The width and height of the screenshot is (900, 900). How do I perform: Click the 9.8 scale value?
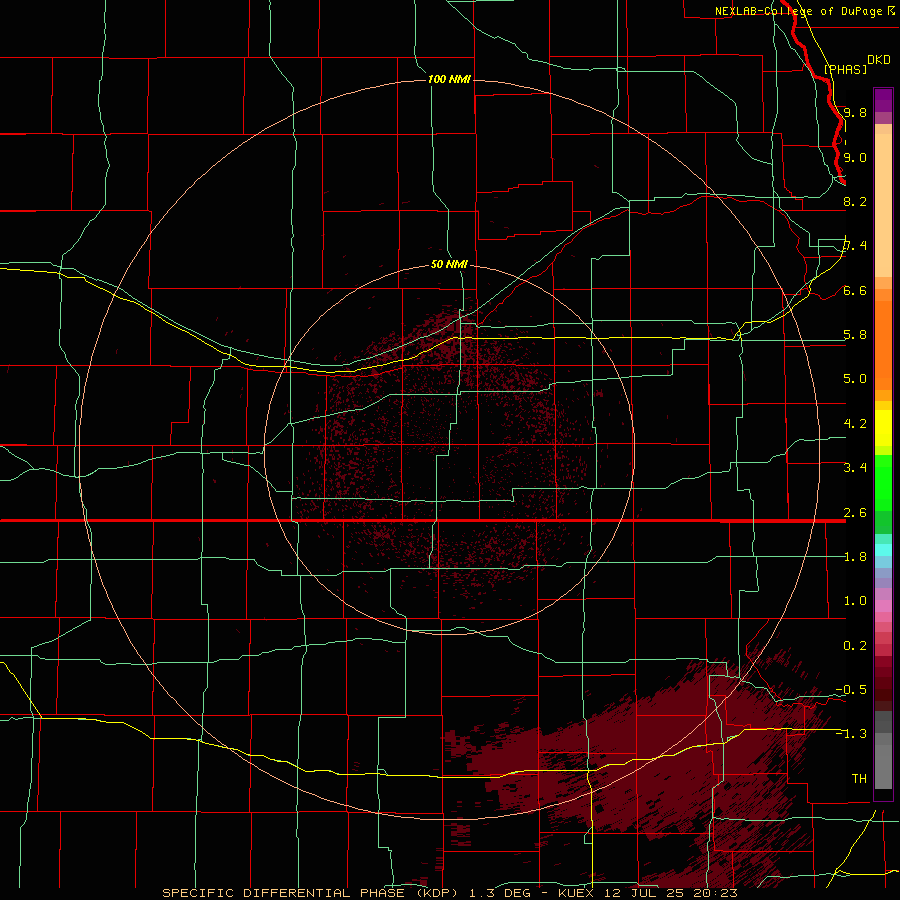[x=855, y=112]
